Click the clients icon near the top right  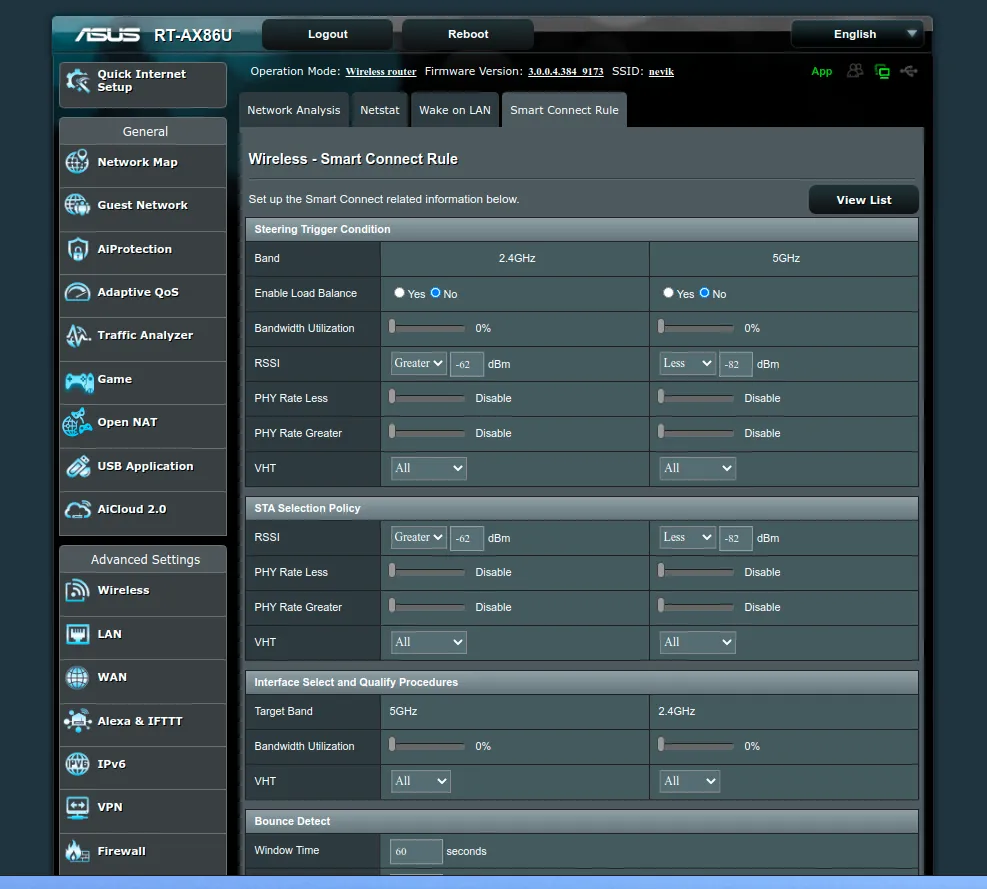click(x=853, y=71)
